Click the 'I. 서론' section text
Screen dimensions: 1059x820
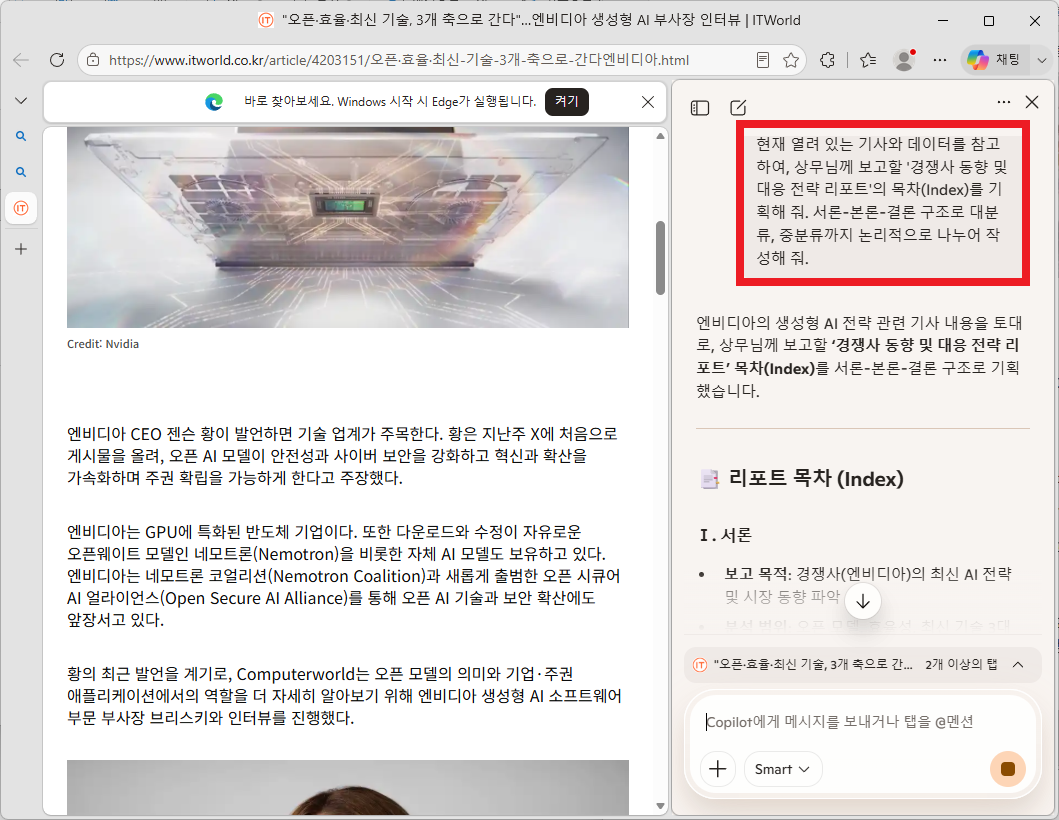tap(725, 535)
